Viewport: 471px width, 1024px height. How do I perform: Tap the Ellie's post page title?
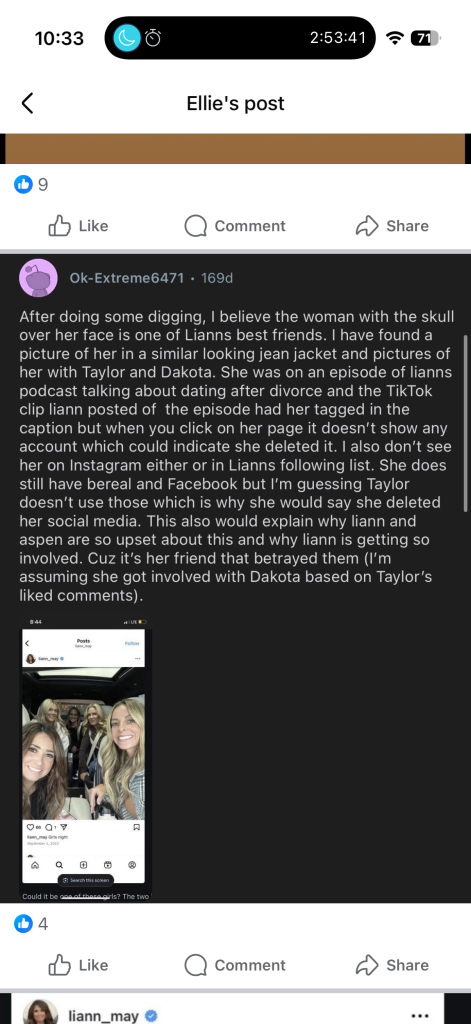click(x=235, y=103)
